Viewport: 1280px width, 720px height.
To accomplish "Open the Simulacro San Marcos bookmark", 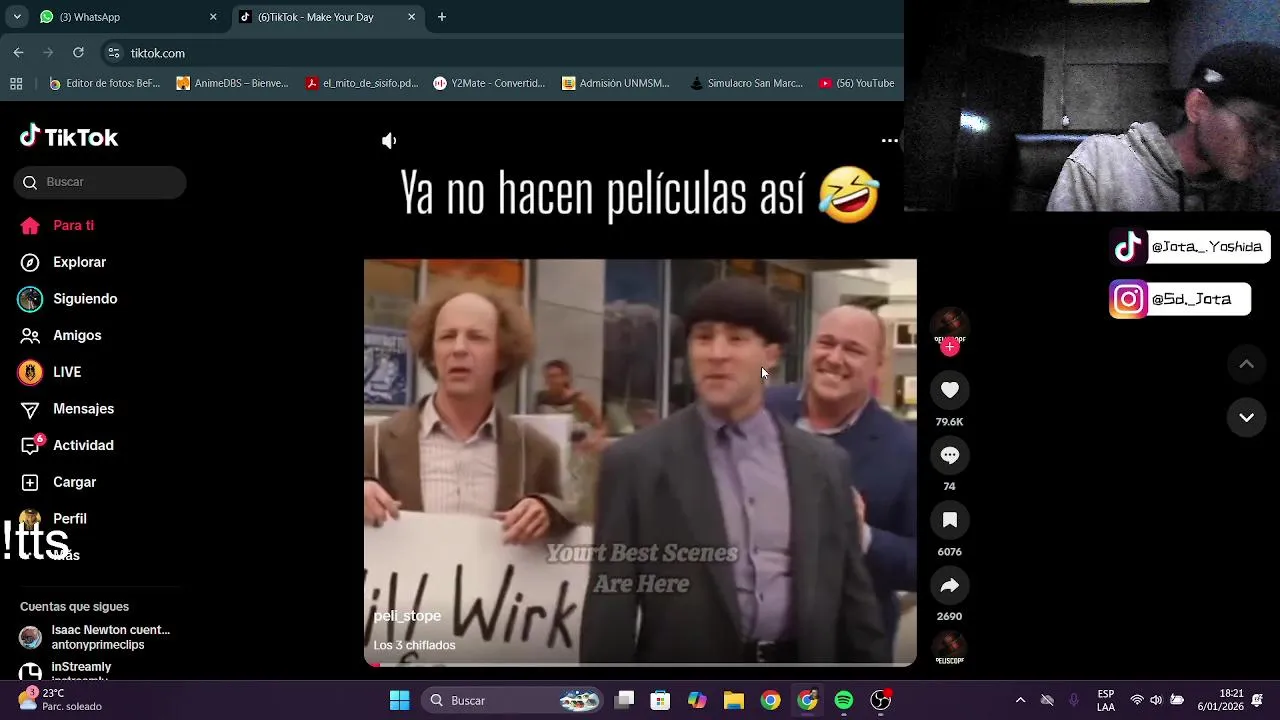I will pos(747,83).
